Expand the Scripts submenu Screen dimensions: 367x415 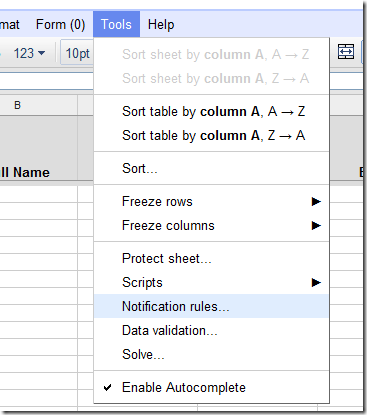(211, 282)
